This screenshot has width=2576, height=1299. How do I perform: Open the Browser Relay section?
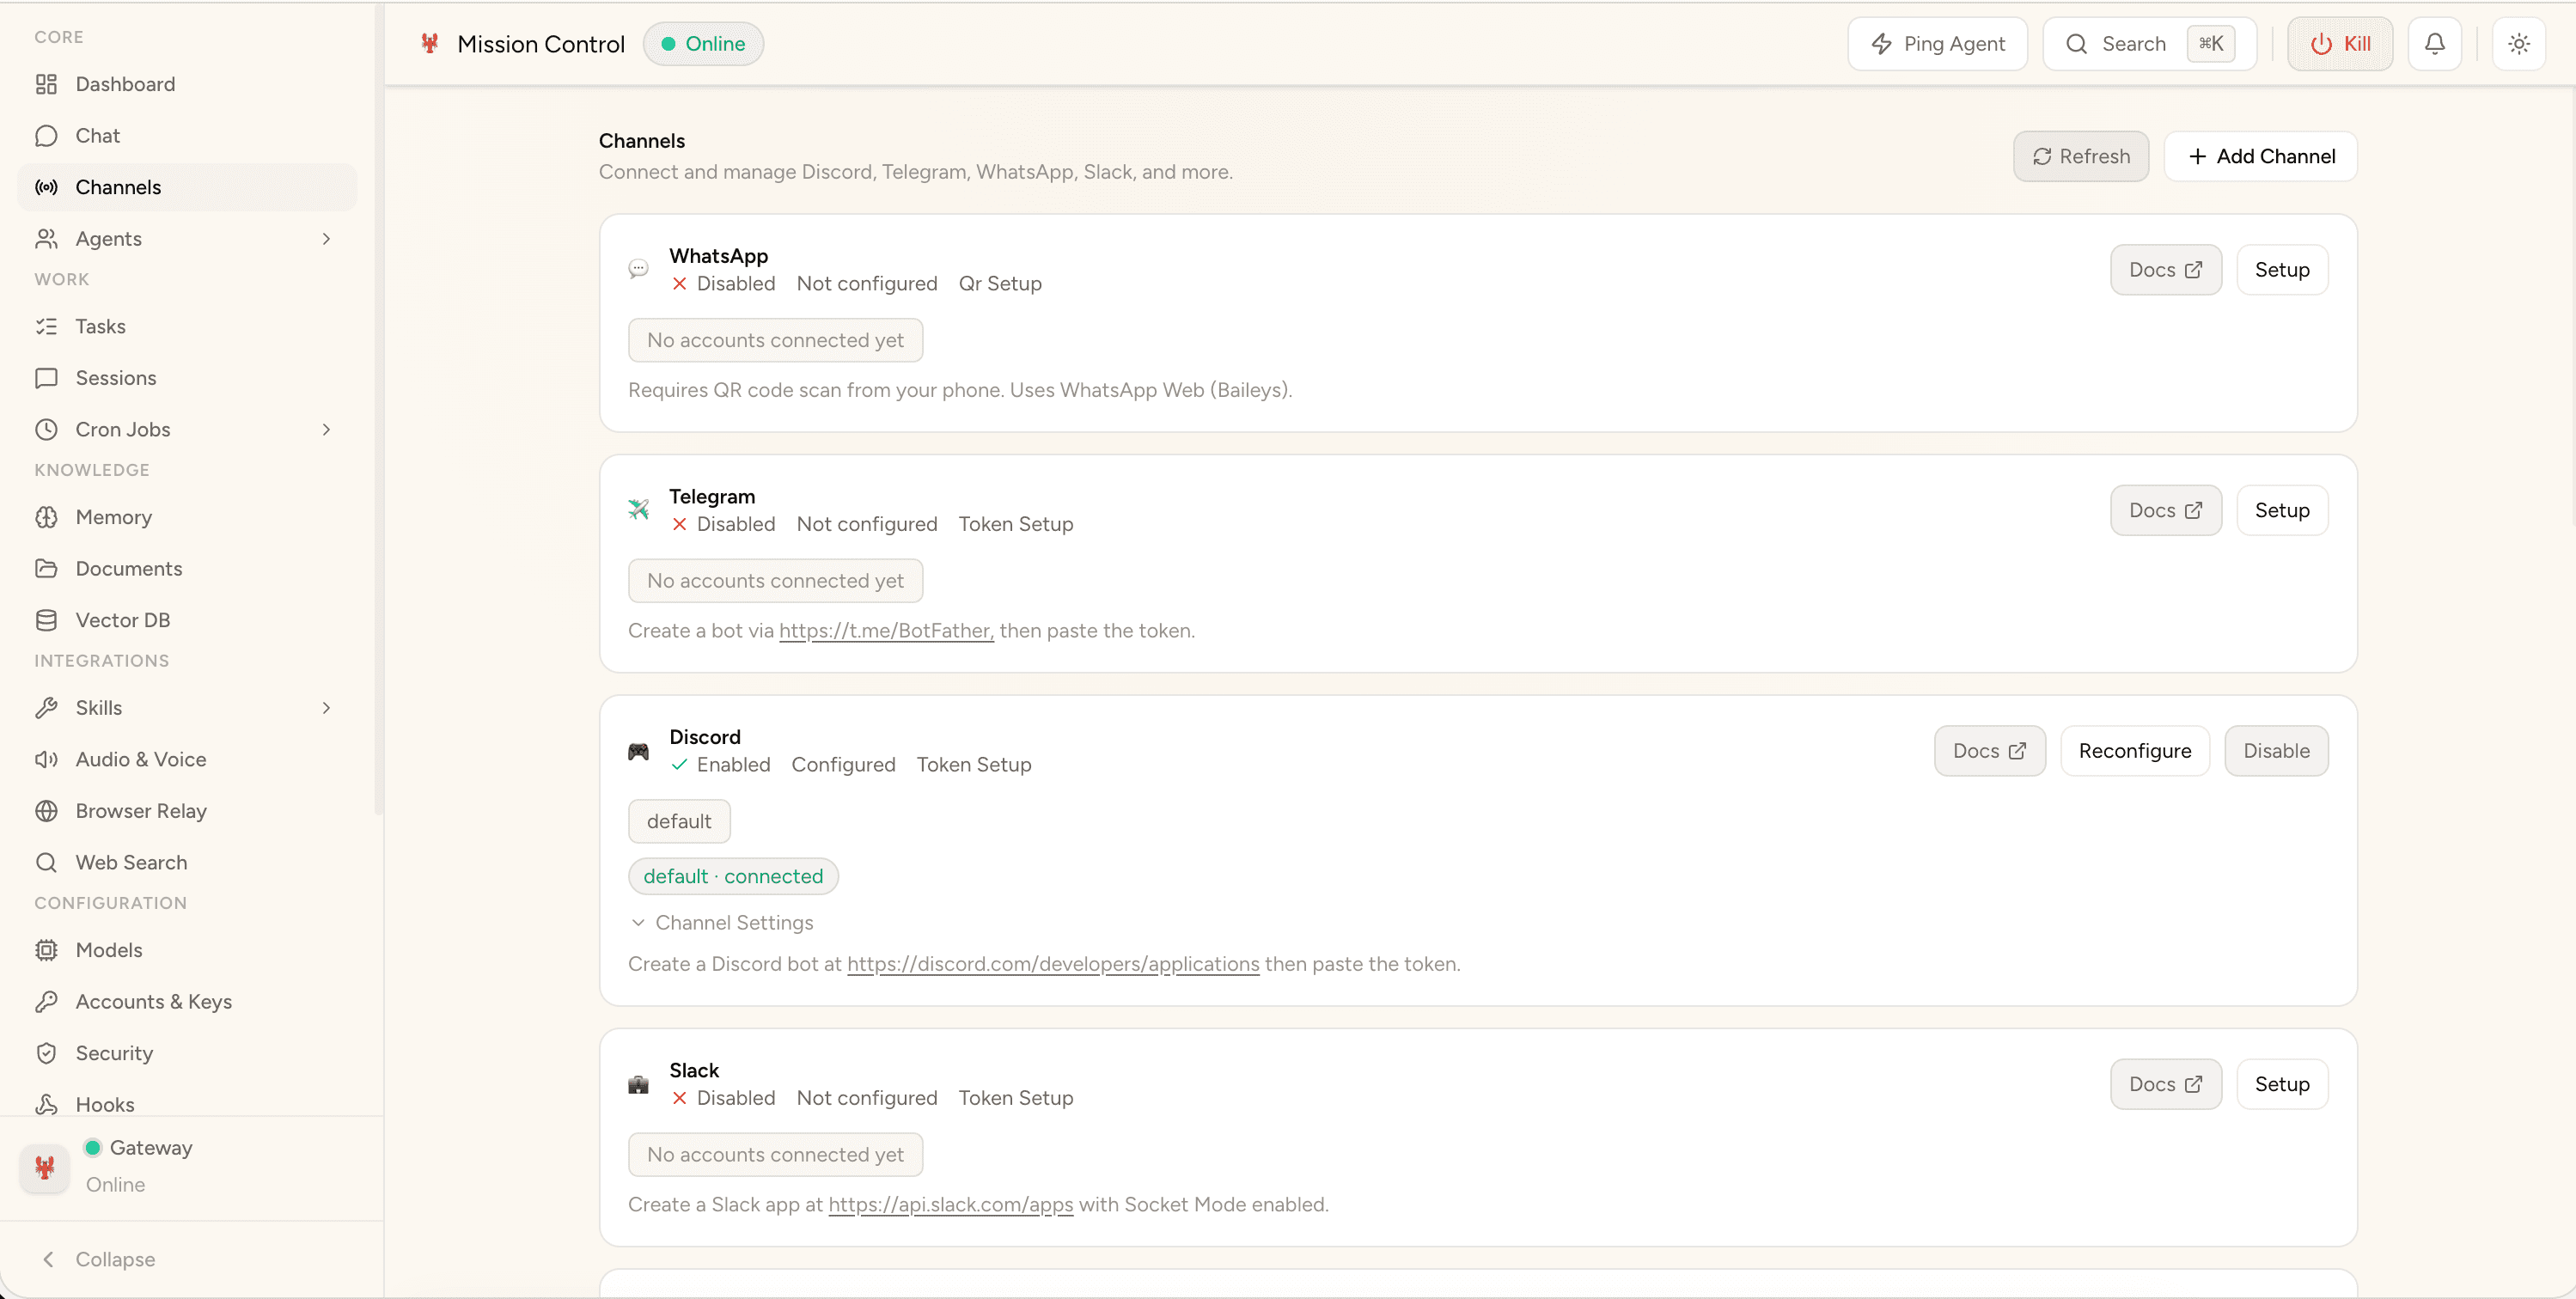(141, 811)
